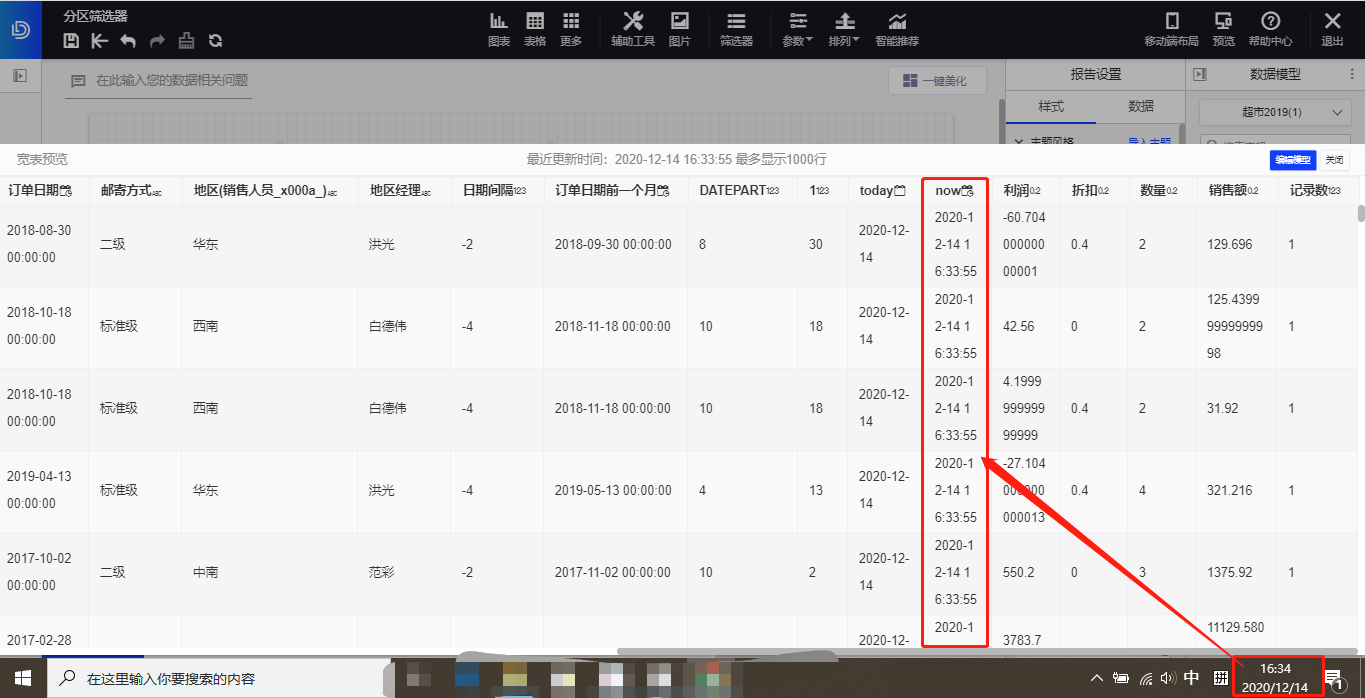Open 帮助中心 help center
1365x698 pixels.
point(1270,29)
